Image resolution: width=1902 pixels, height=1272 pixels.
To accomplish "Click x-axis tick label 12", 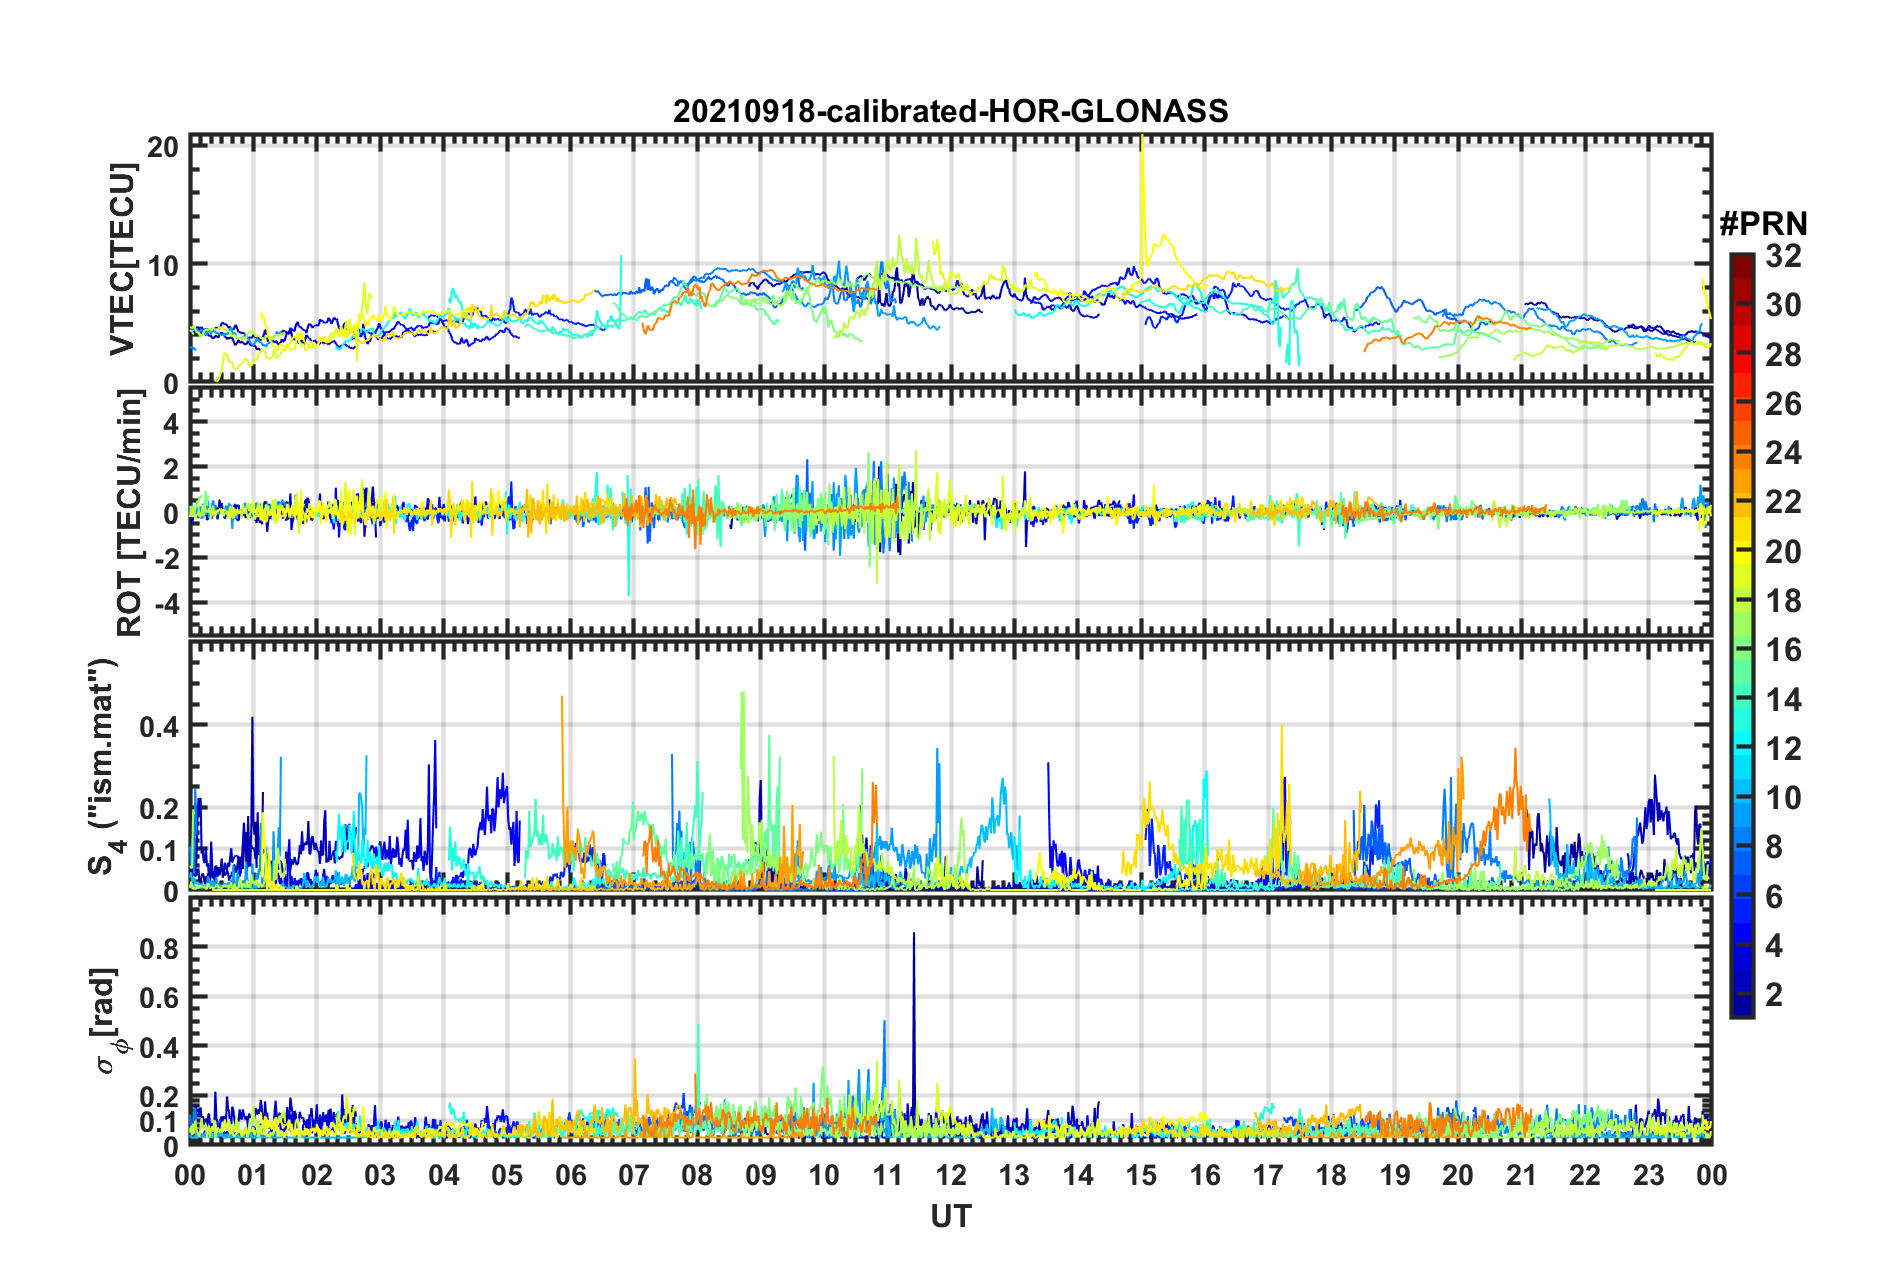I will 950,1175.
